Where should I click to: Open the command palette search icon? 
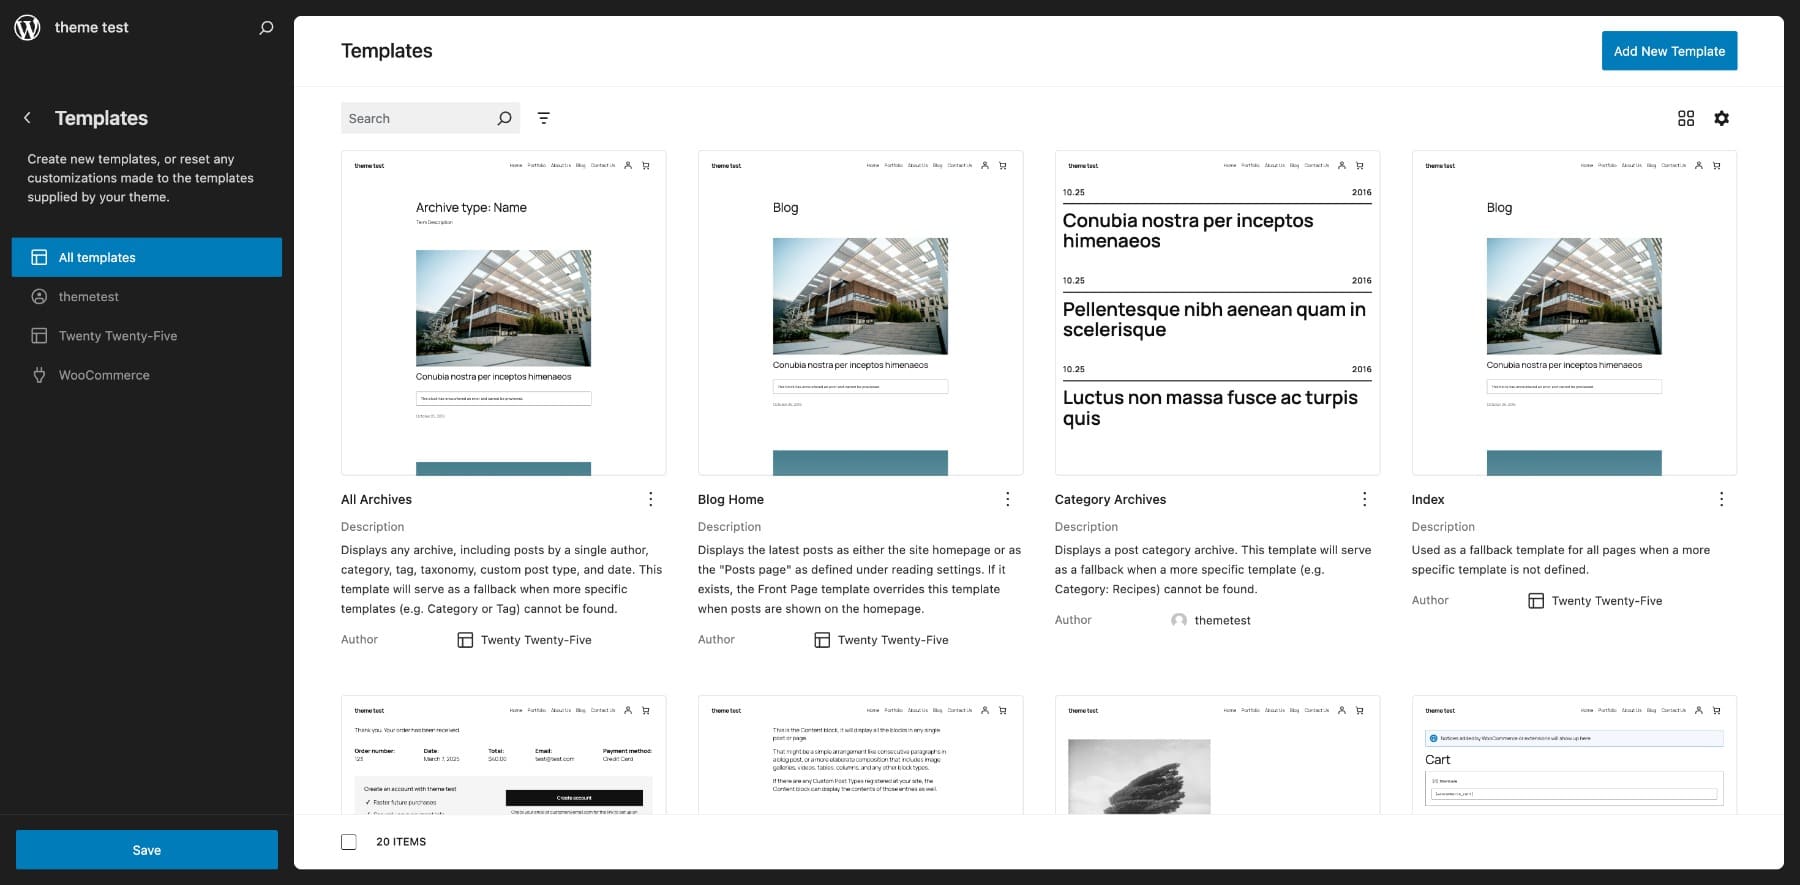[x=266, y=28]
